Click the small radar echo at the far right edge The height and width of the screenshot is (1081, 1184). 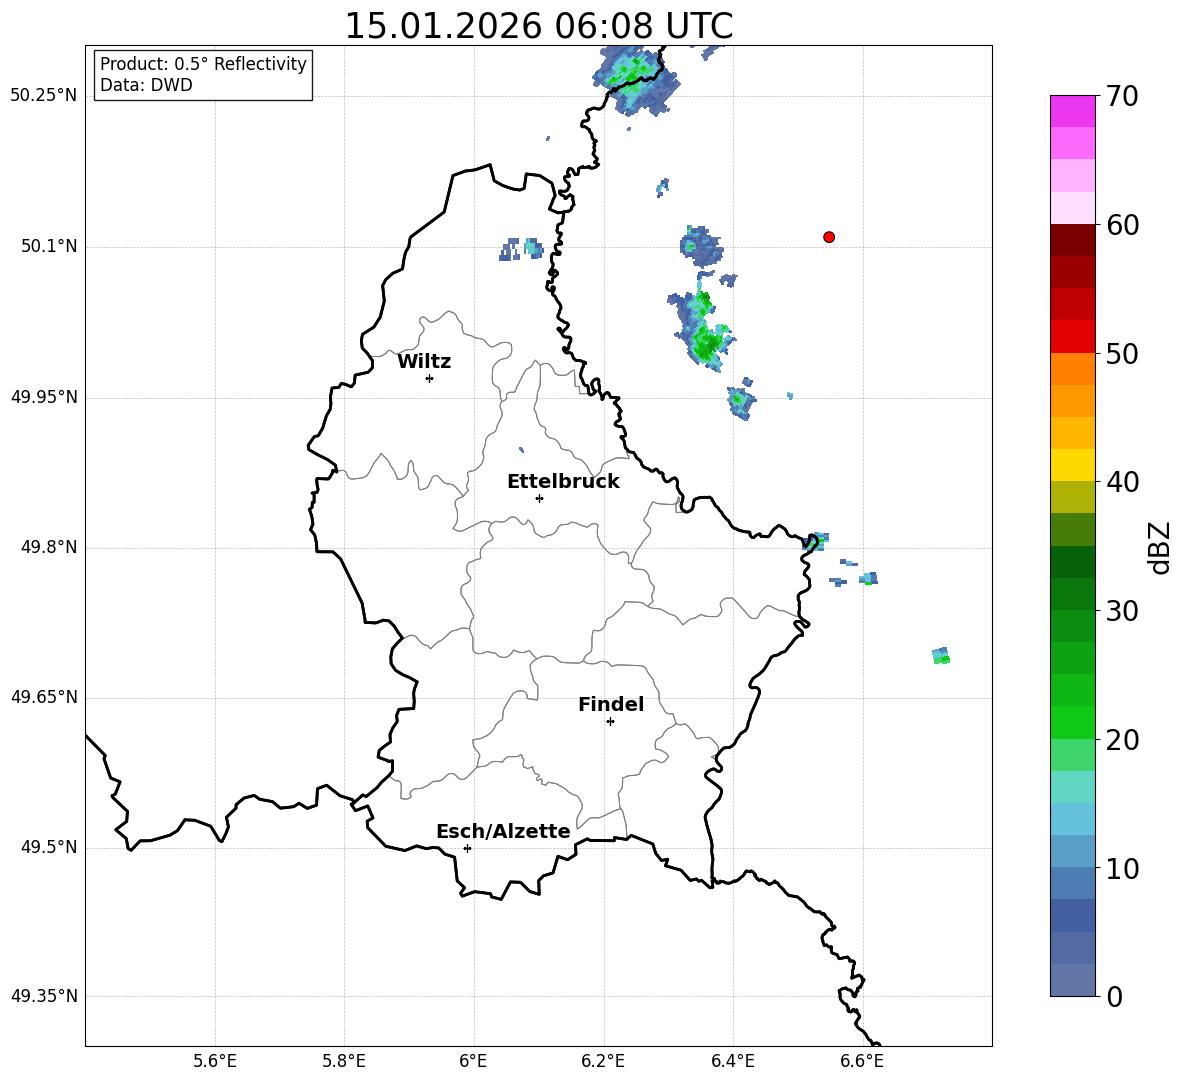pos(941,655)
